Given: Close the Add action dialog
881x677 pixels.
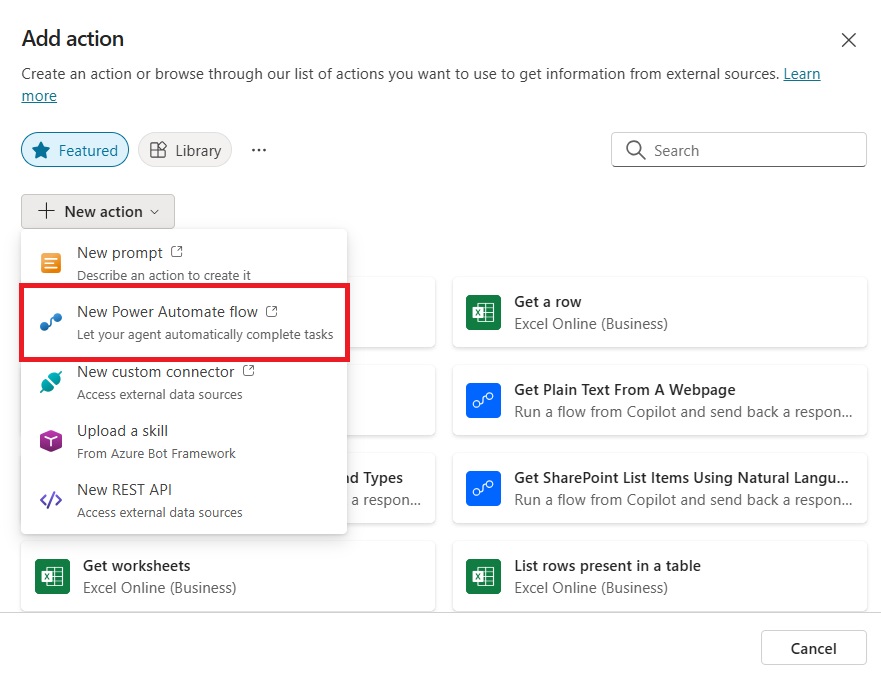Looking at the screenshot, I should pyautogui.click(x=848, y=40).
